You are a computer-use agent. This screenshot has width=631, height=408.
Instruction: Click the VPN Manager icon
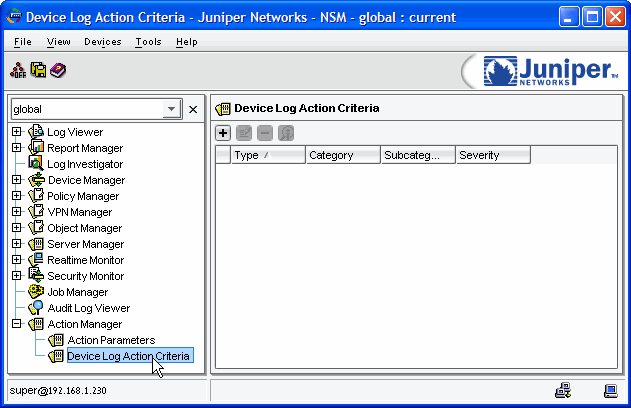click(36, 212)
